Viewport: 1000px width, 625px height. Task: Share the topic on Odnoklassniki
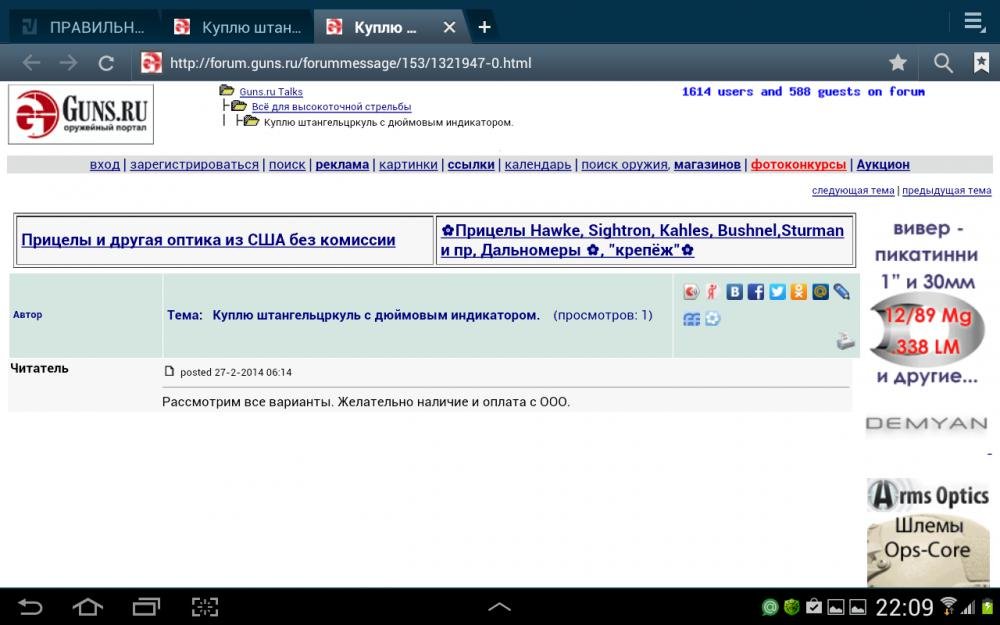tap(797, 291)
